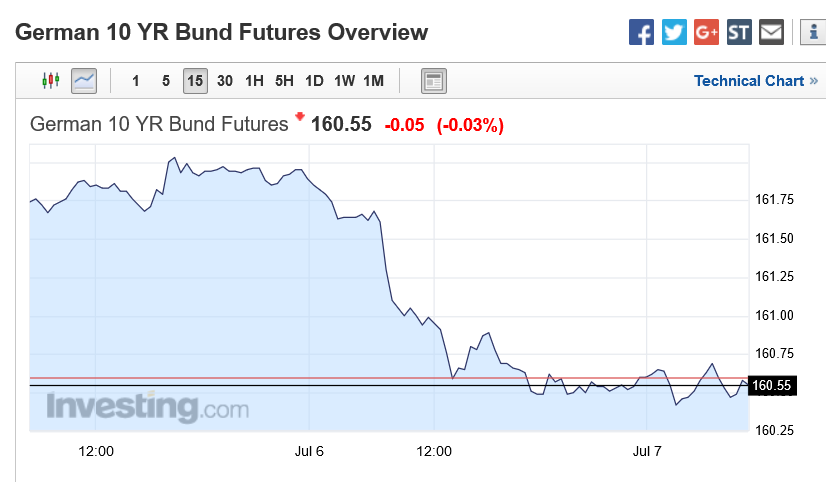Share page on Twitter
This screenshot has width=826, height=482.
point(674,32)
